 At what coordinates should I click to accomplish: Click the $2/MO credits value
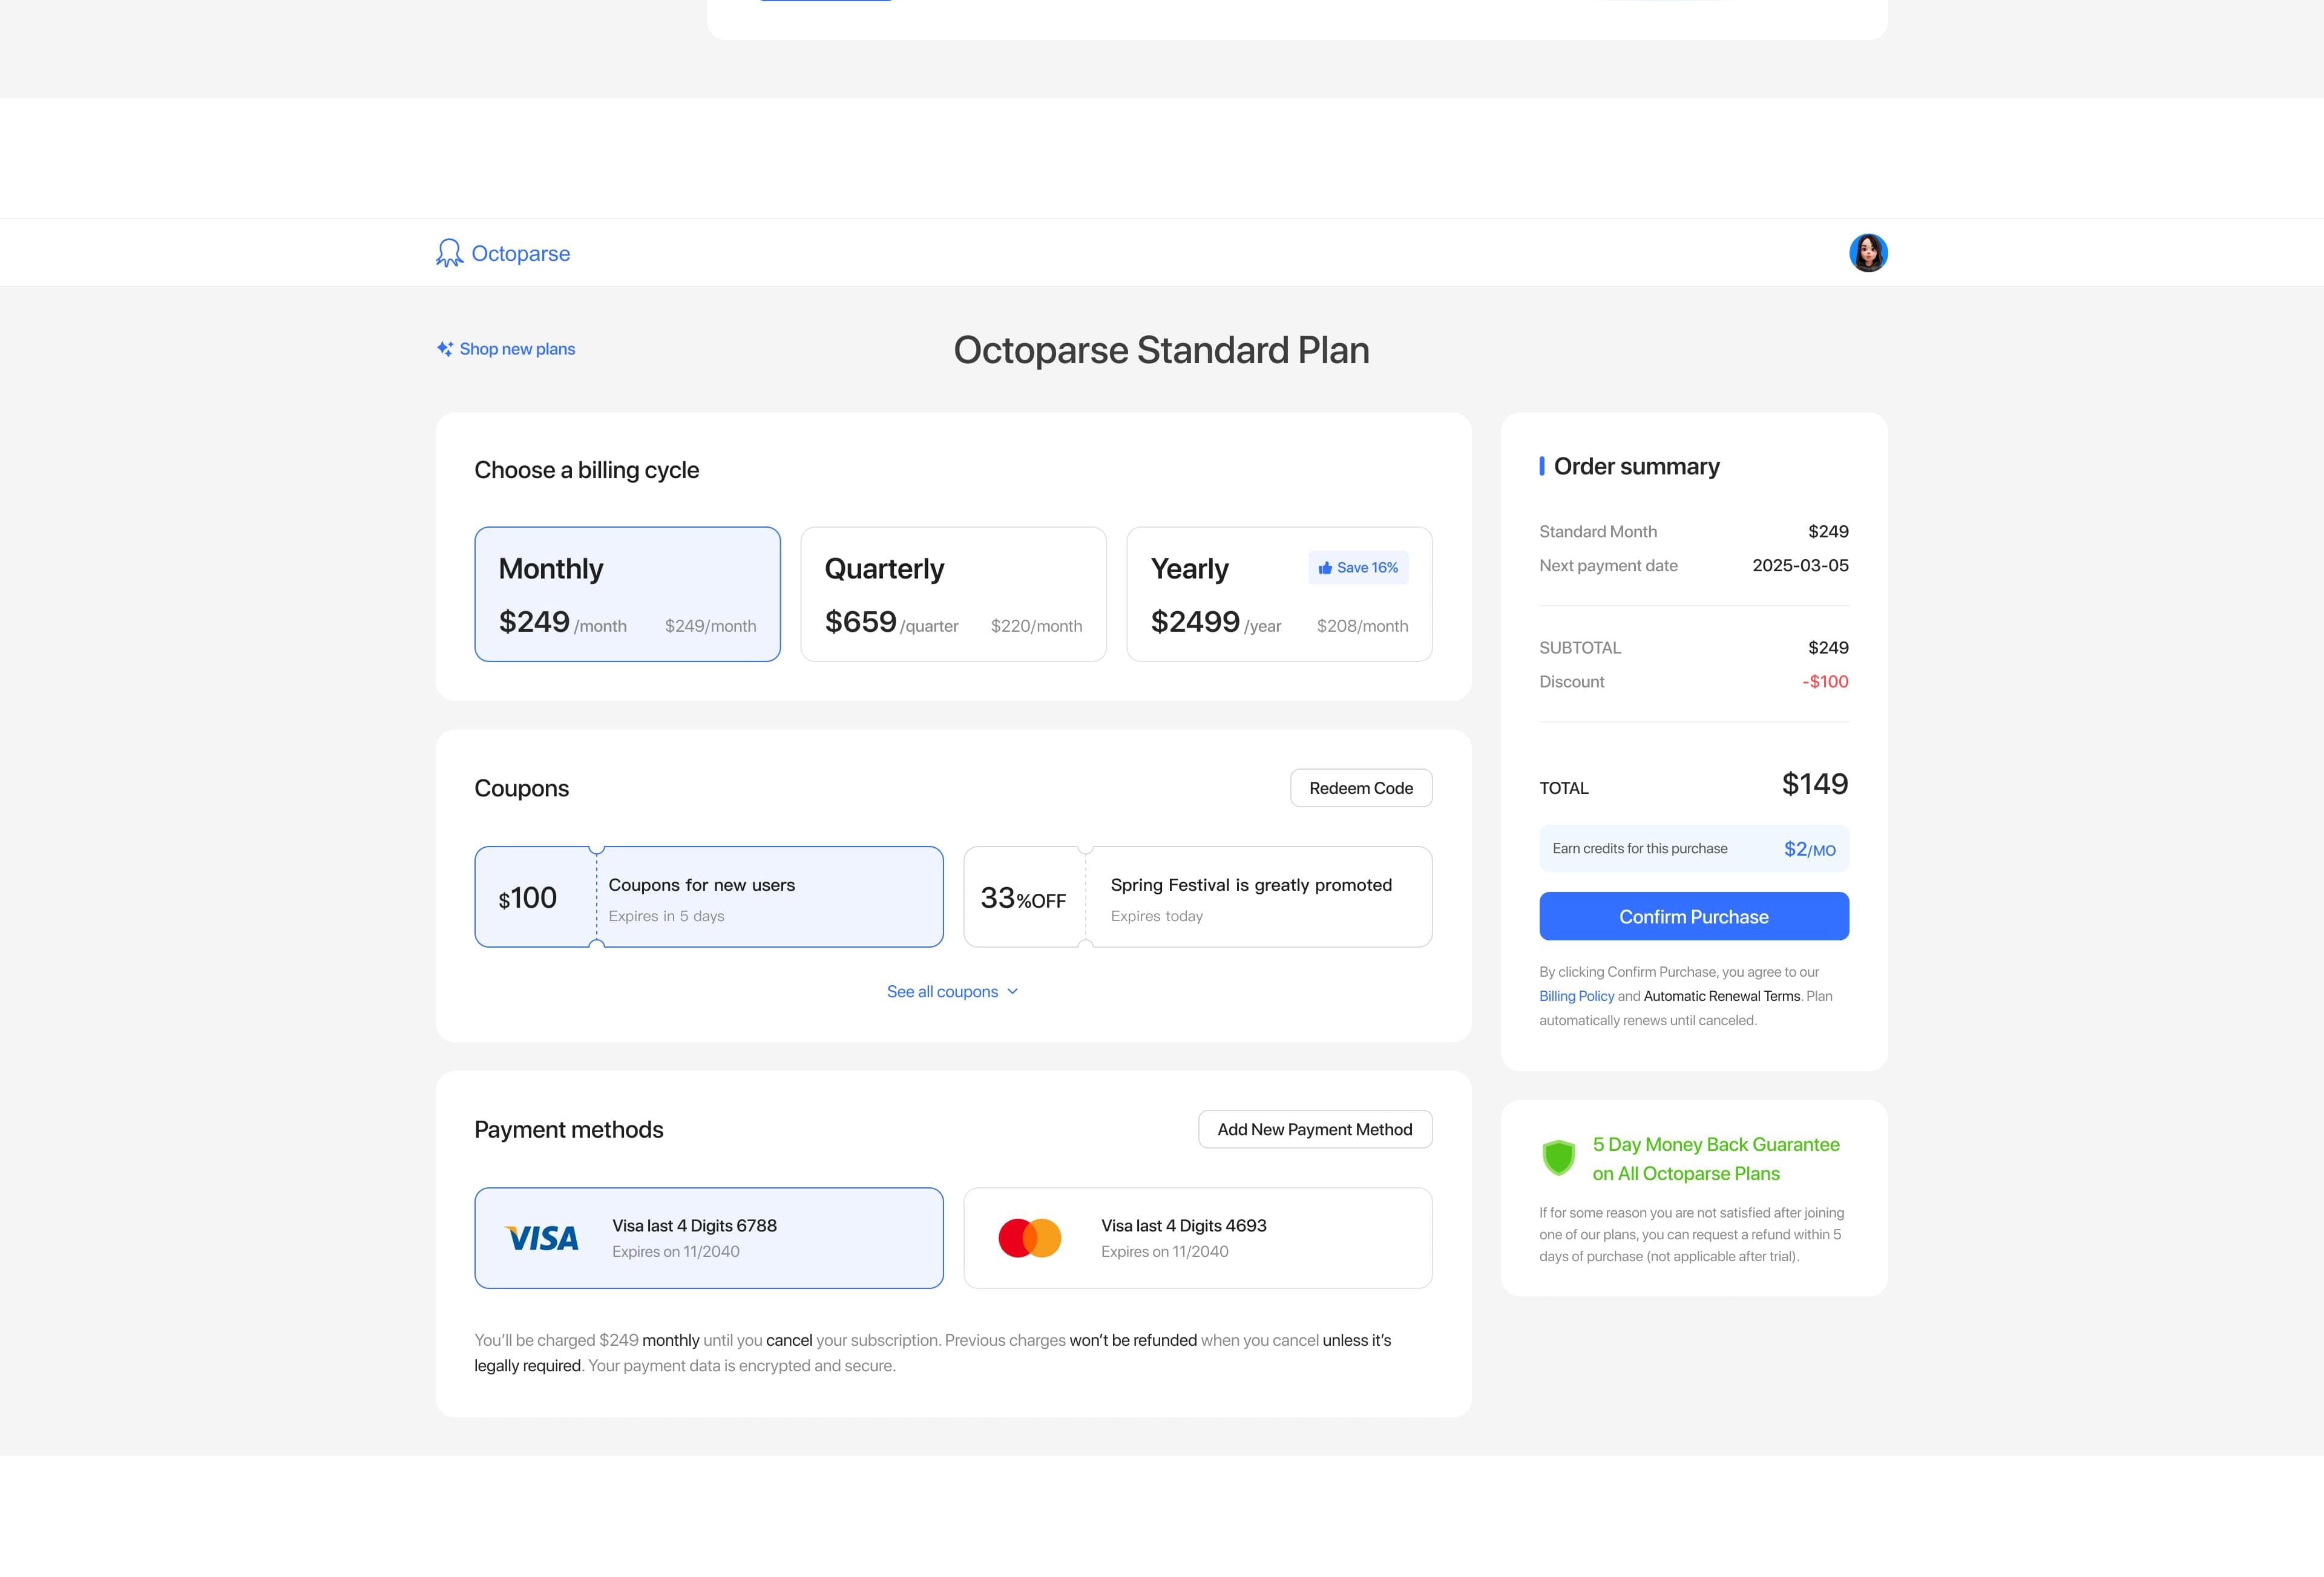point(1810,849)
